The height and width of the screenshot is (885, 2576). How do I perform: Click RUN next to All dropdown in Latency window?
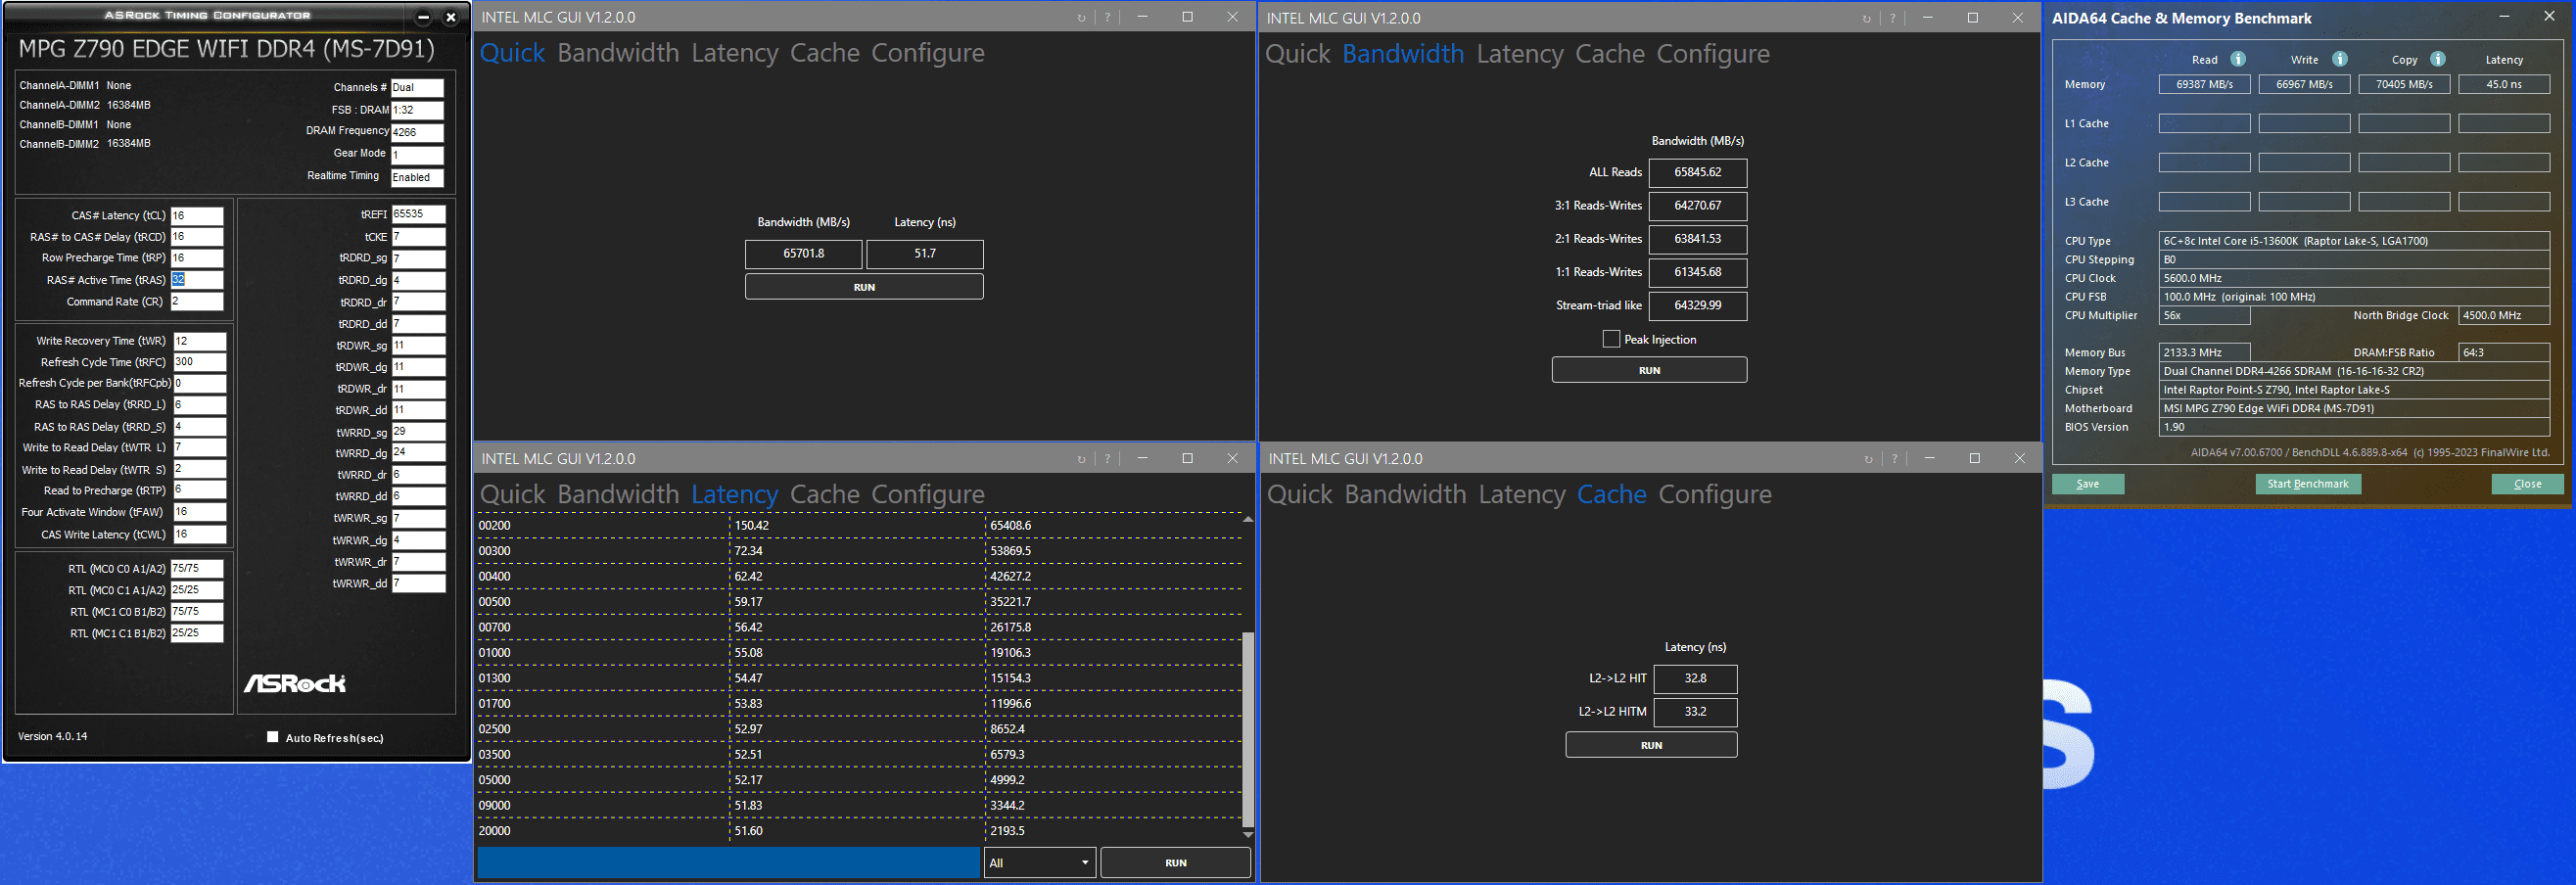[1176, 862]
